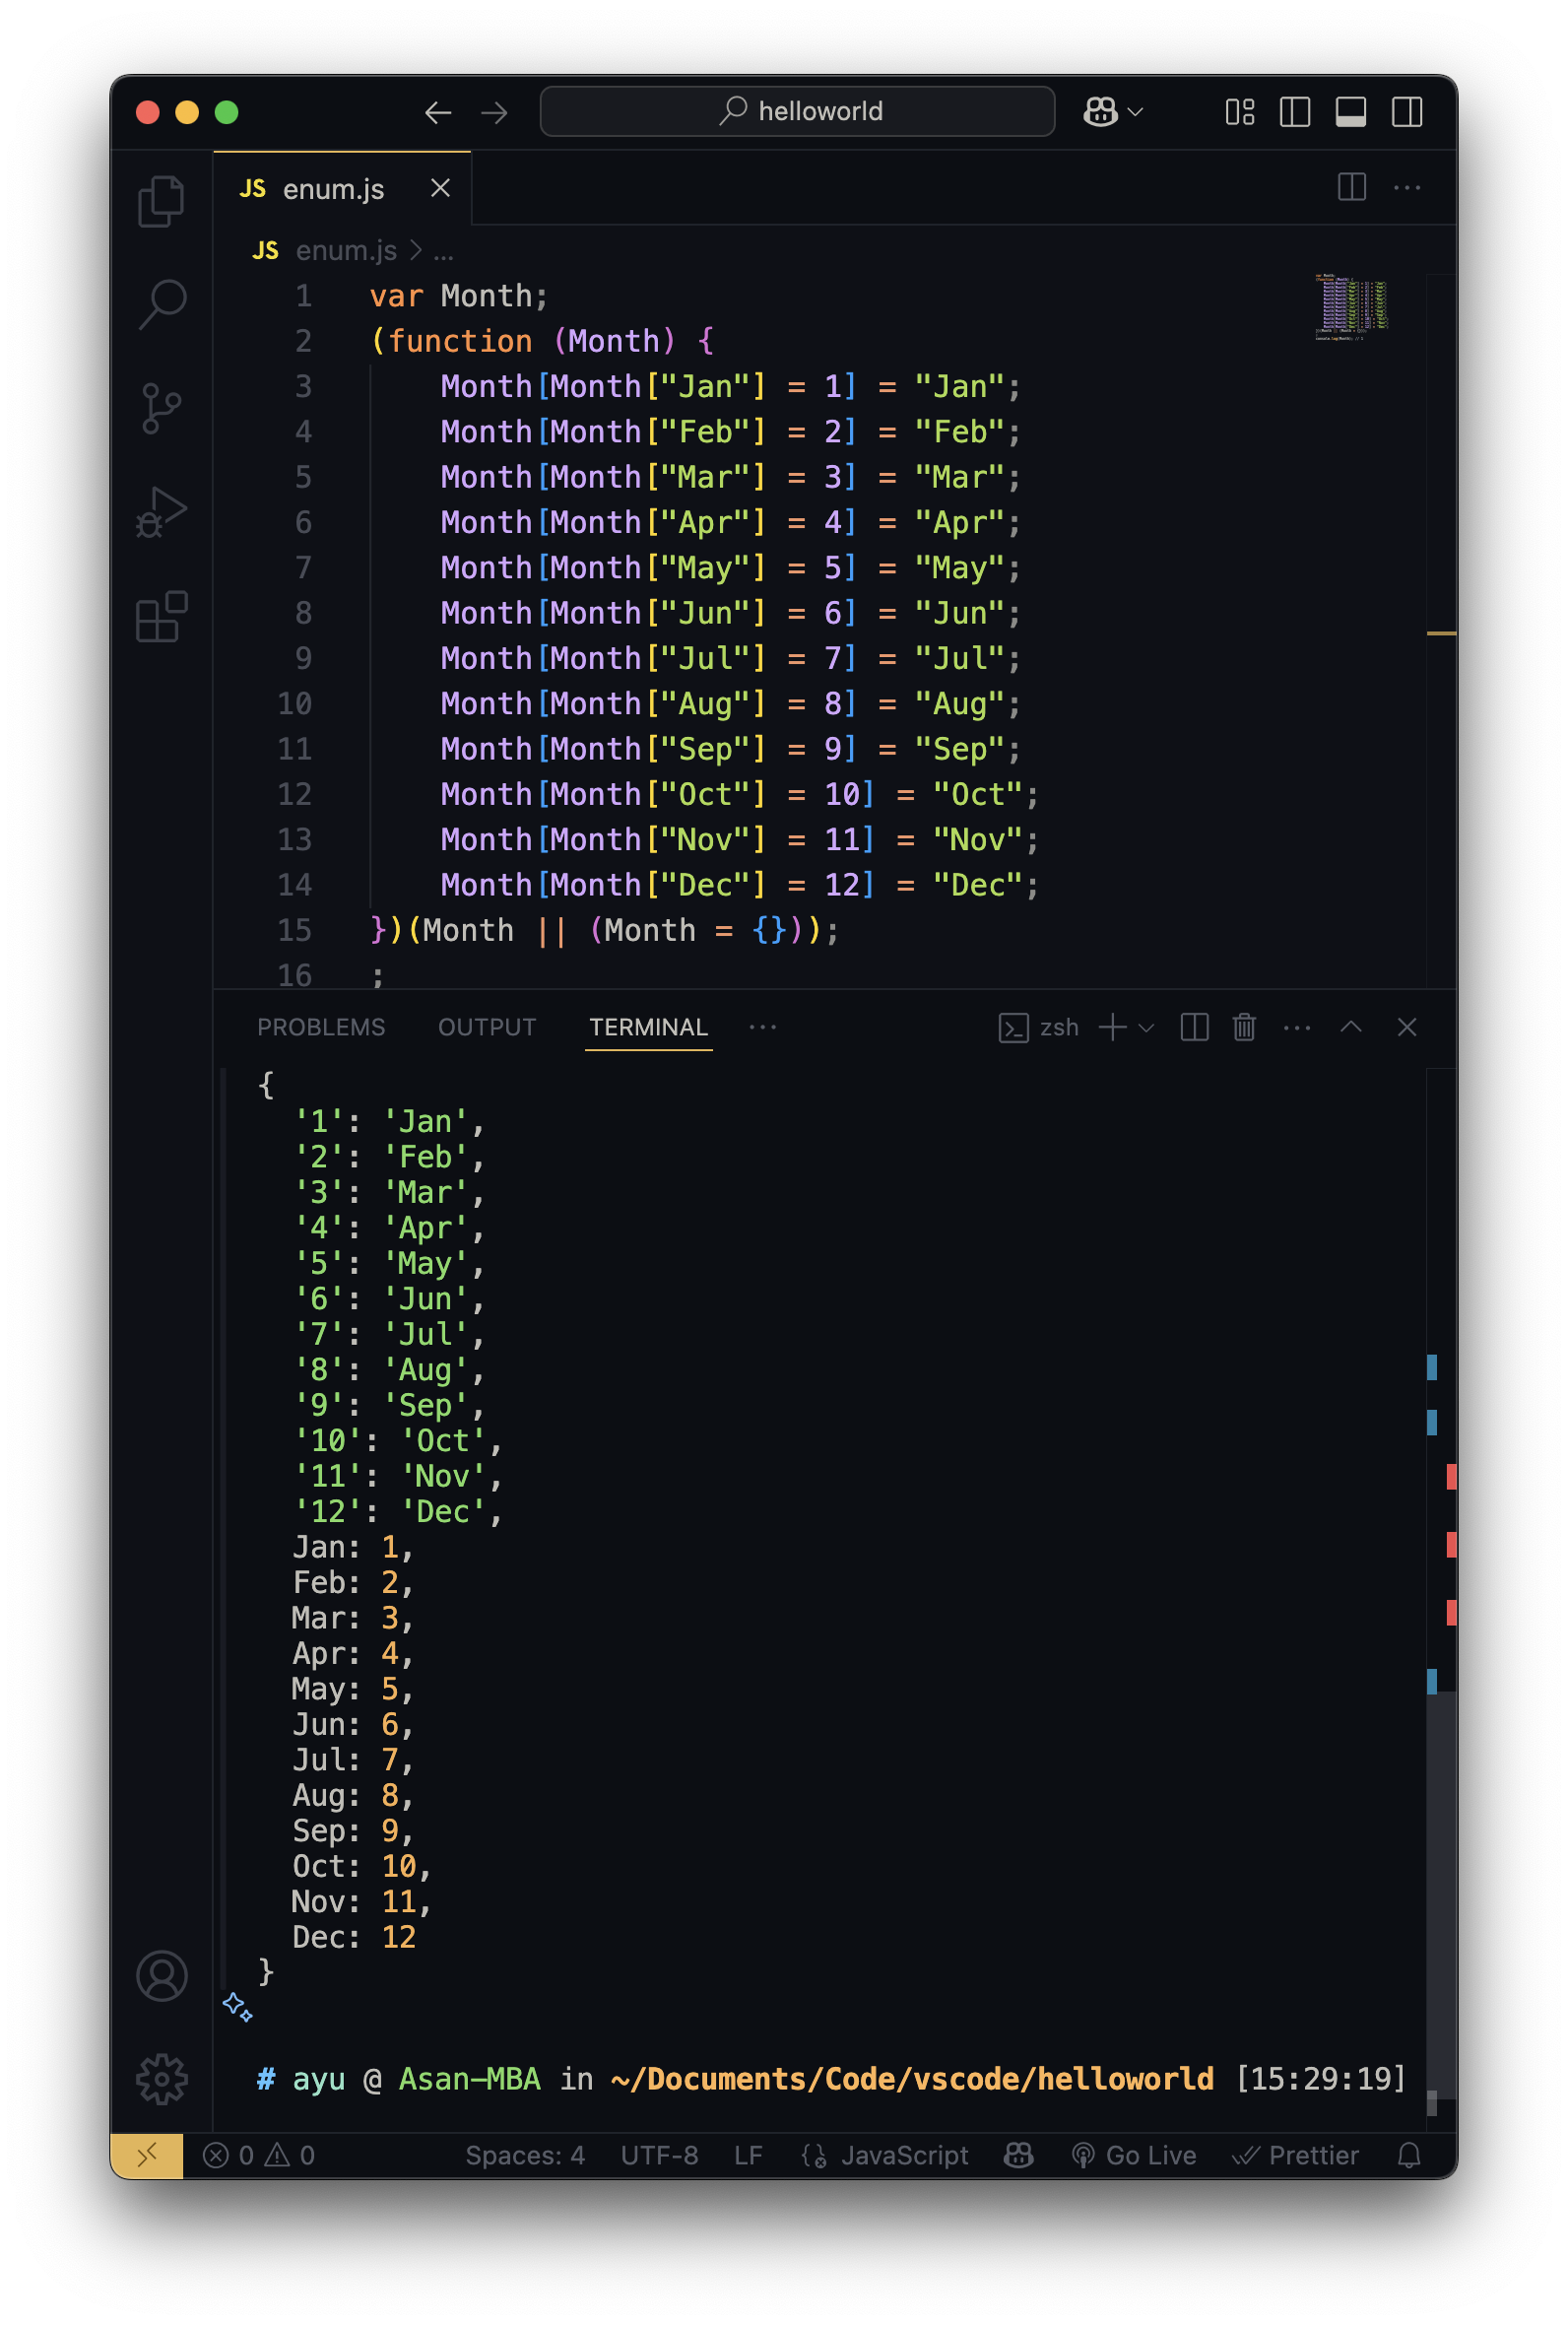The width and height of the screenshot is (1568, 2325).
Task: Click the remote window indicator
Action: coord(147,2155)
